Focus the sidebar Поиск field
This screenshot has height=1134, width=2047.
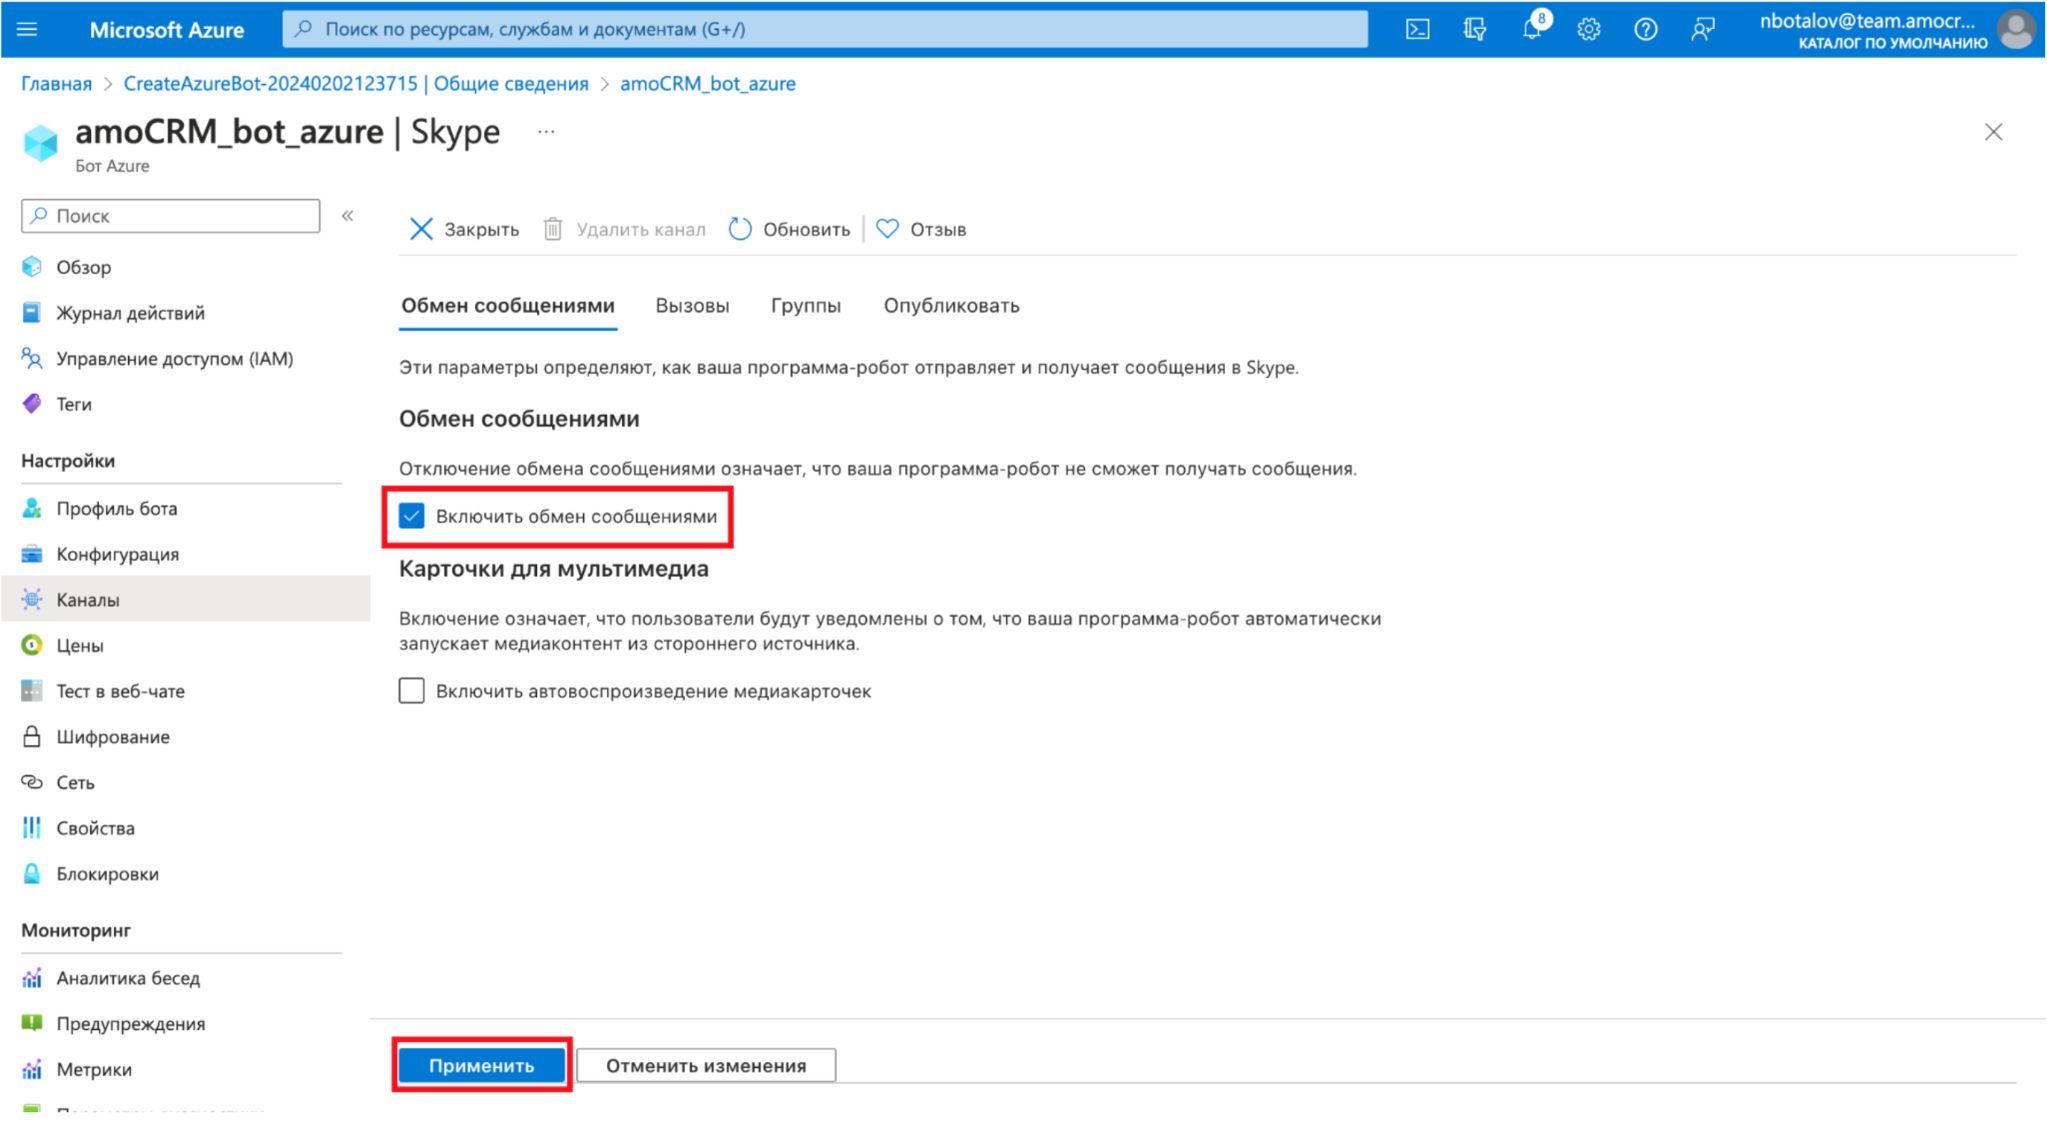tap(171, 215)
